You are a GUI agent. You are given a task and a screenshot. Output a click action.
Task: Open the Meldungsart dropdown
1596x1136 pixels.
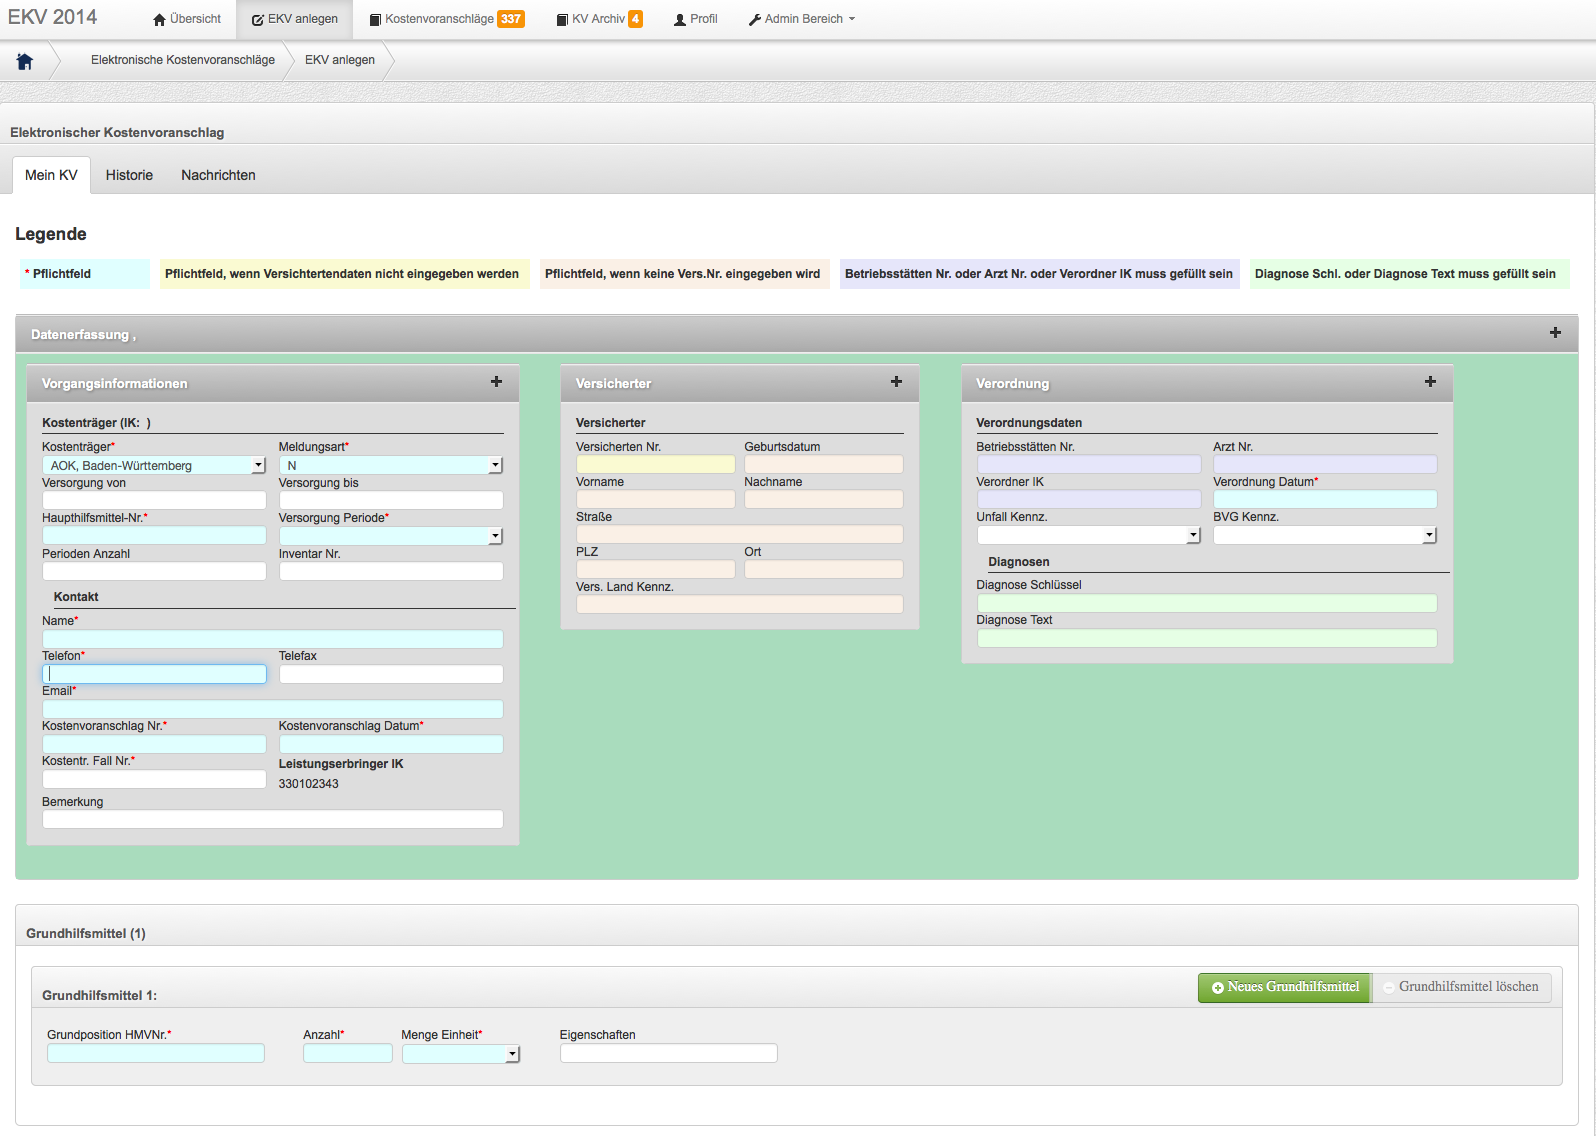click(x=390, y=465)
